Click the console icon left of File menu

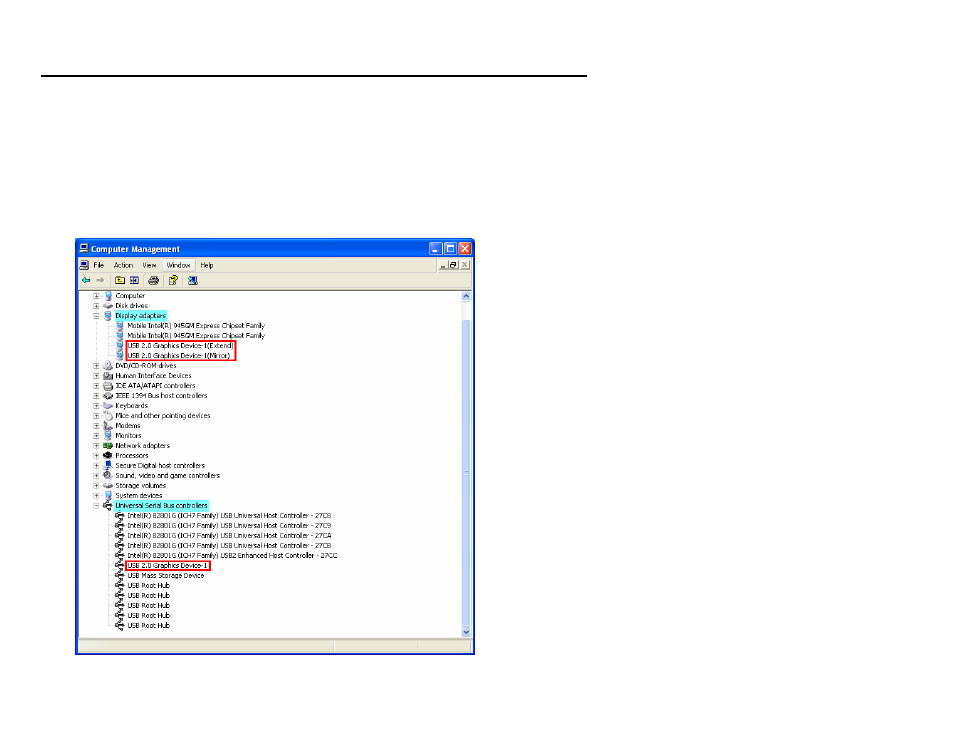coord(85,265)
